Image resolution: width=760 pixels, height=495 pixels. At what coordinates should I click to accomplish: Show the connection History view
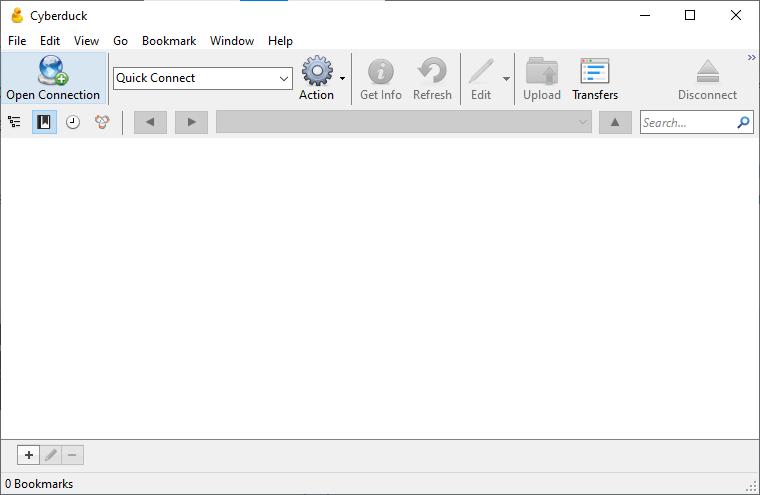[x=73, y=122]
